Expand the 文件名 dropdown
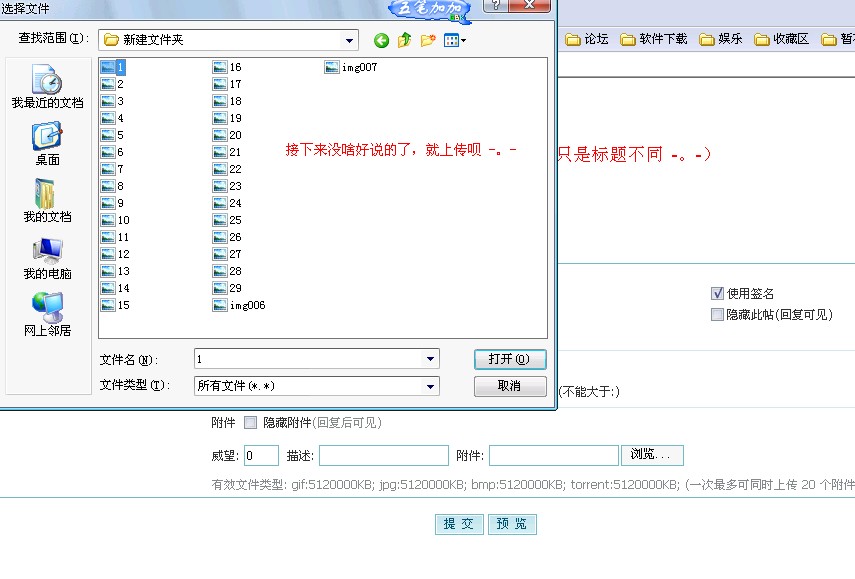The image size is (855, 579). pos(431,359)
